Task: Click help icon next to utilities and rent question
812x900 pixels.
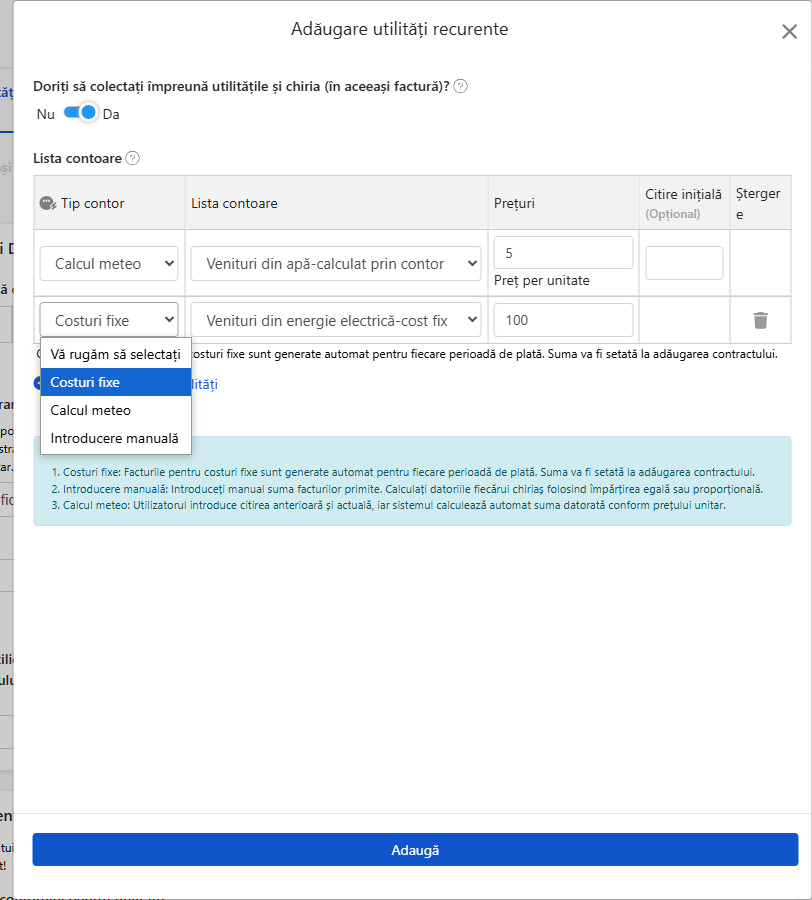Action: point(460,87)
